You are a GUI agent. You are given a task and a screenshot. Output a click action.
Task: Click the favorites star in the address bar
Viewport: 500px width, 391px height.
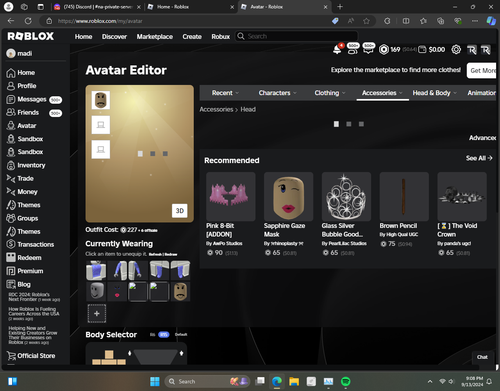coord(366,21)
